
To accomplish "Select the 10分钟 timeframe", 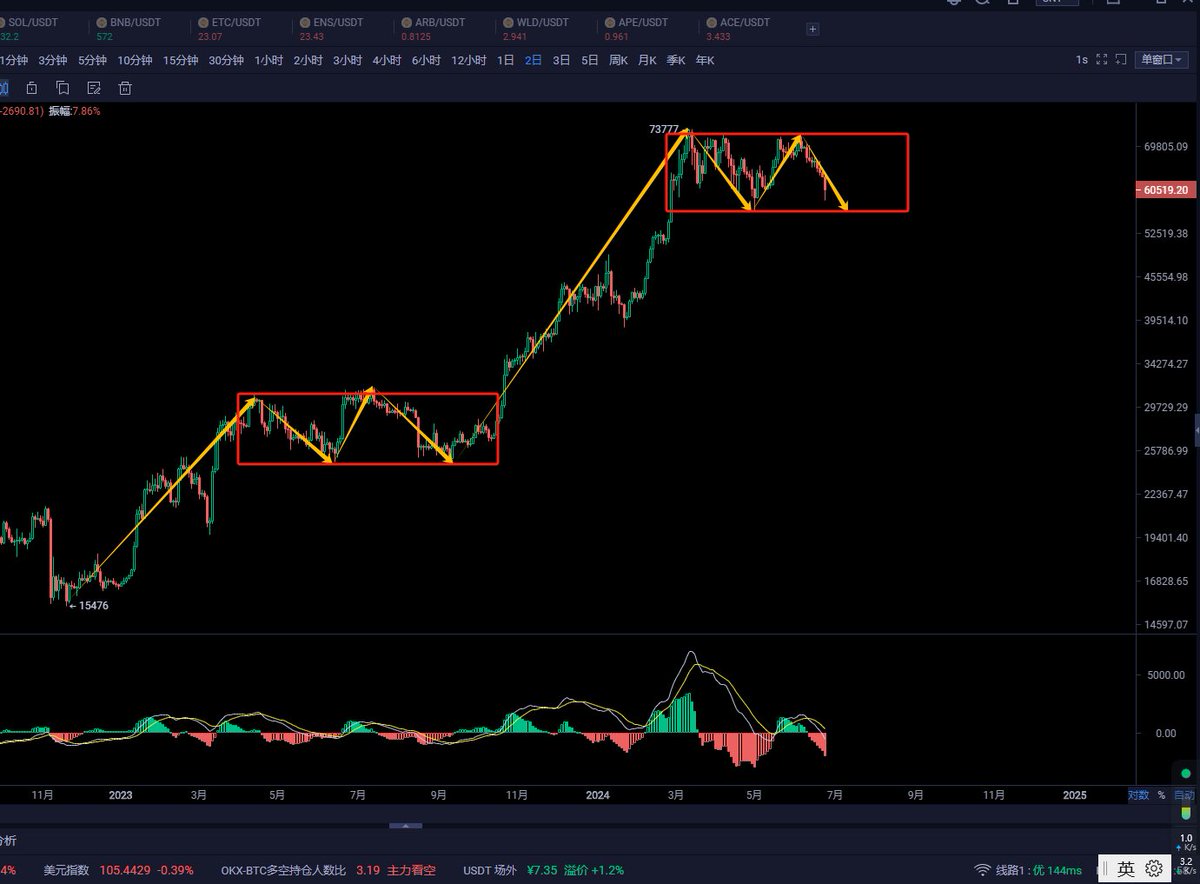I will [134, 60].
